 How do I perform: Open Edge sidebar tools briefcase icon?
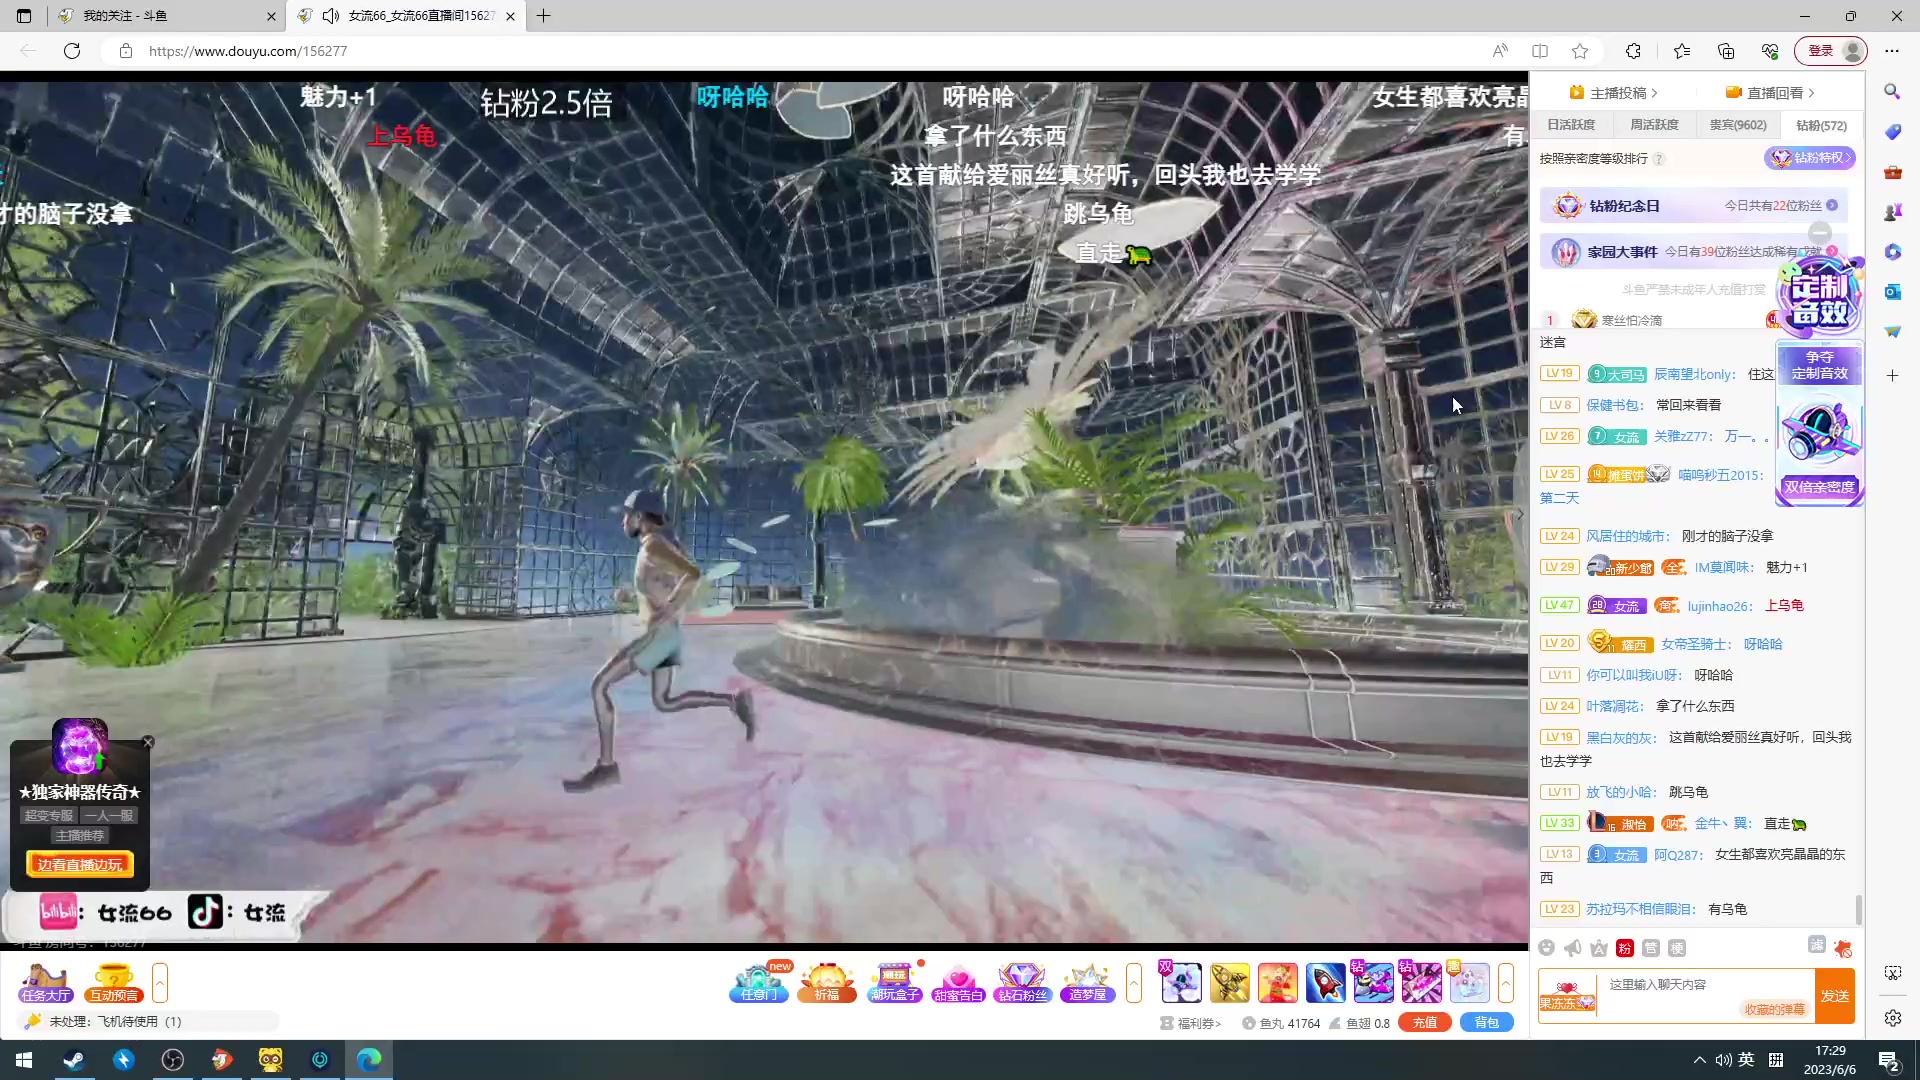pyautogui.click(x=1892, y=172)
